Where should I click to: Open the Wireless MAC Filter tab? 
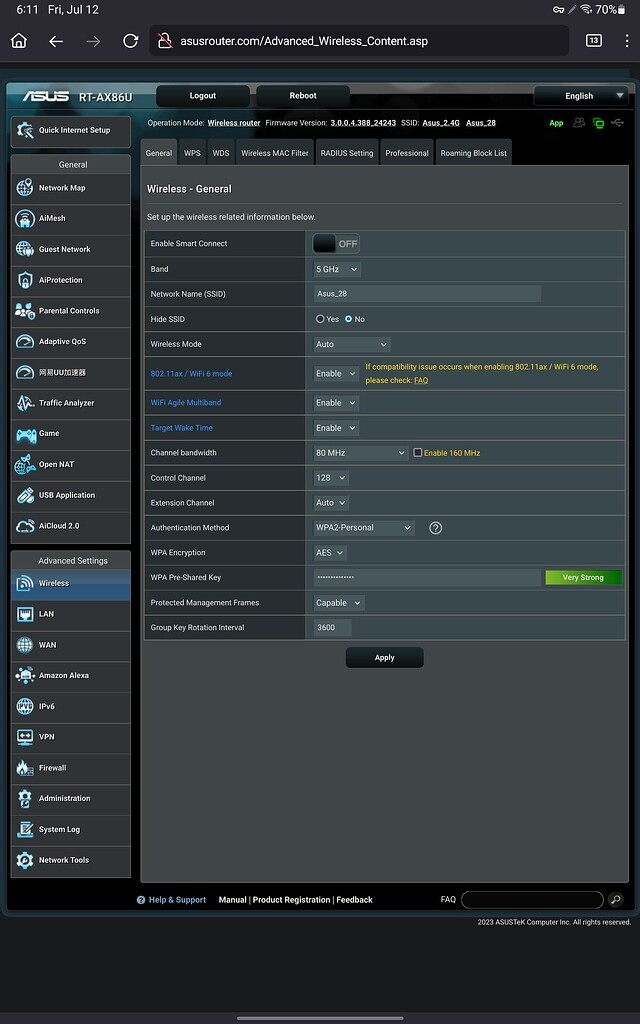click(274, 153)
